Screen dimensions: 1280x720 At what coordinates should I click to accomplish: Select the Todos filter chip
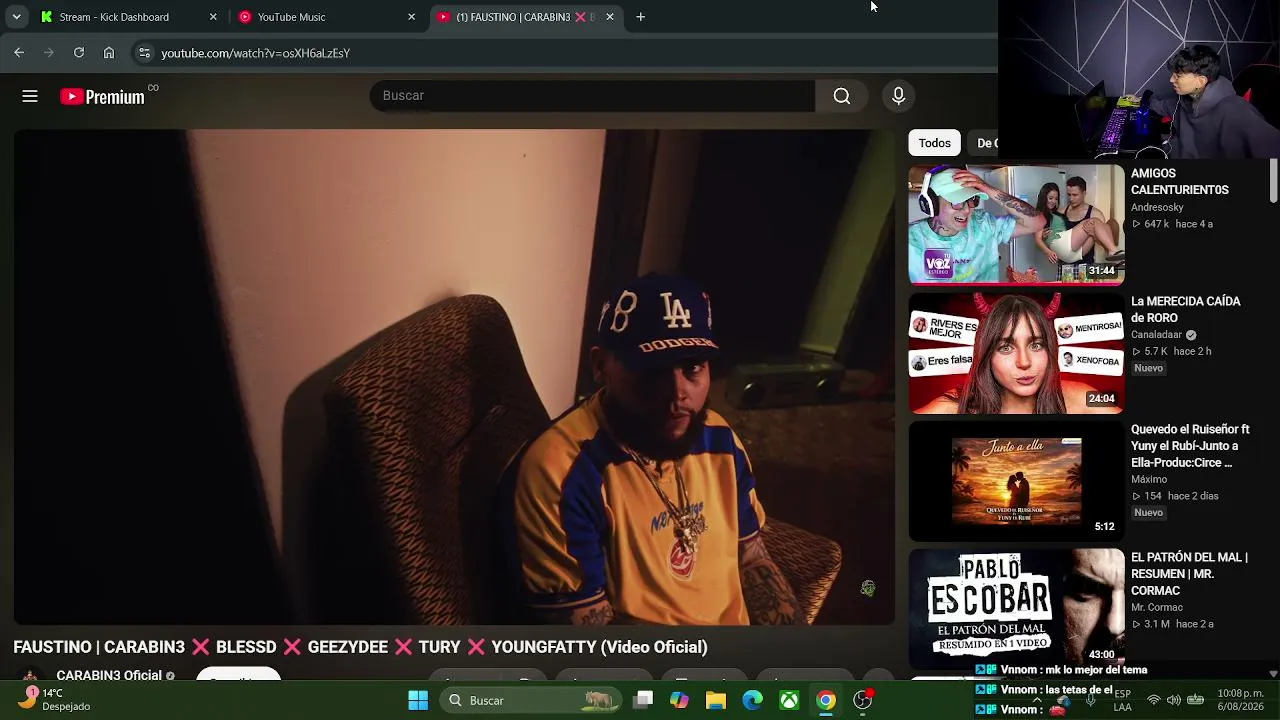coord(935,143)
